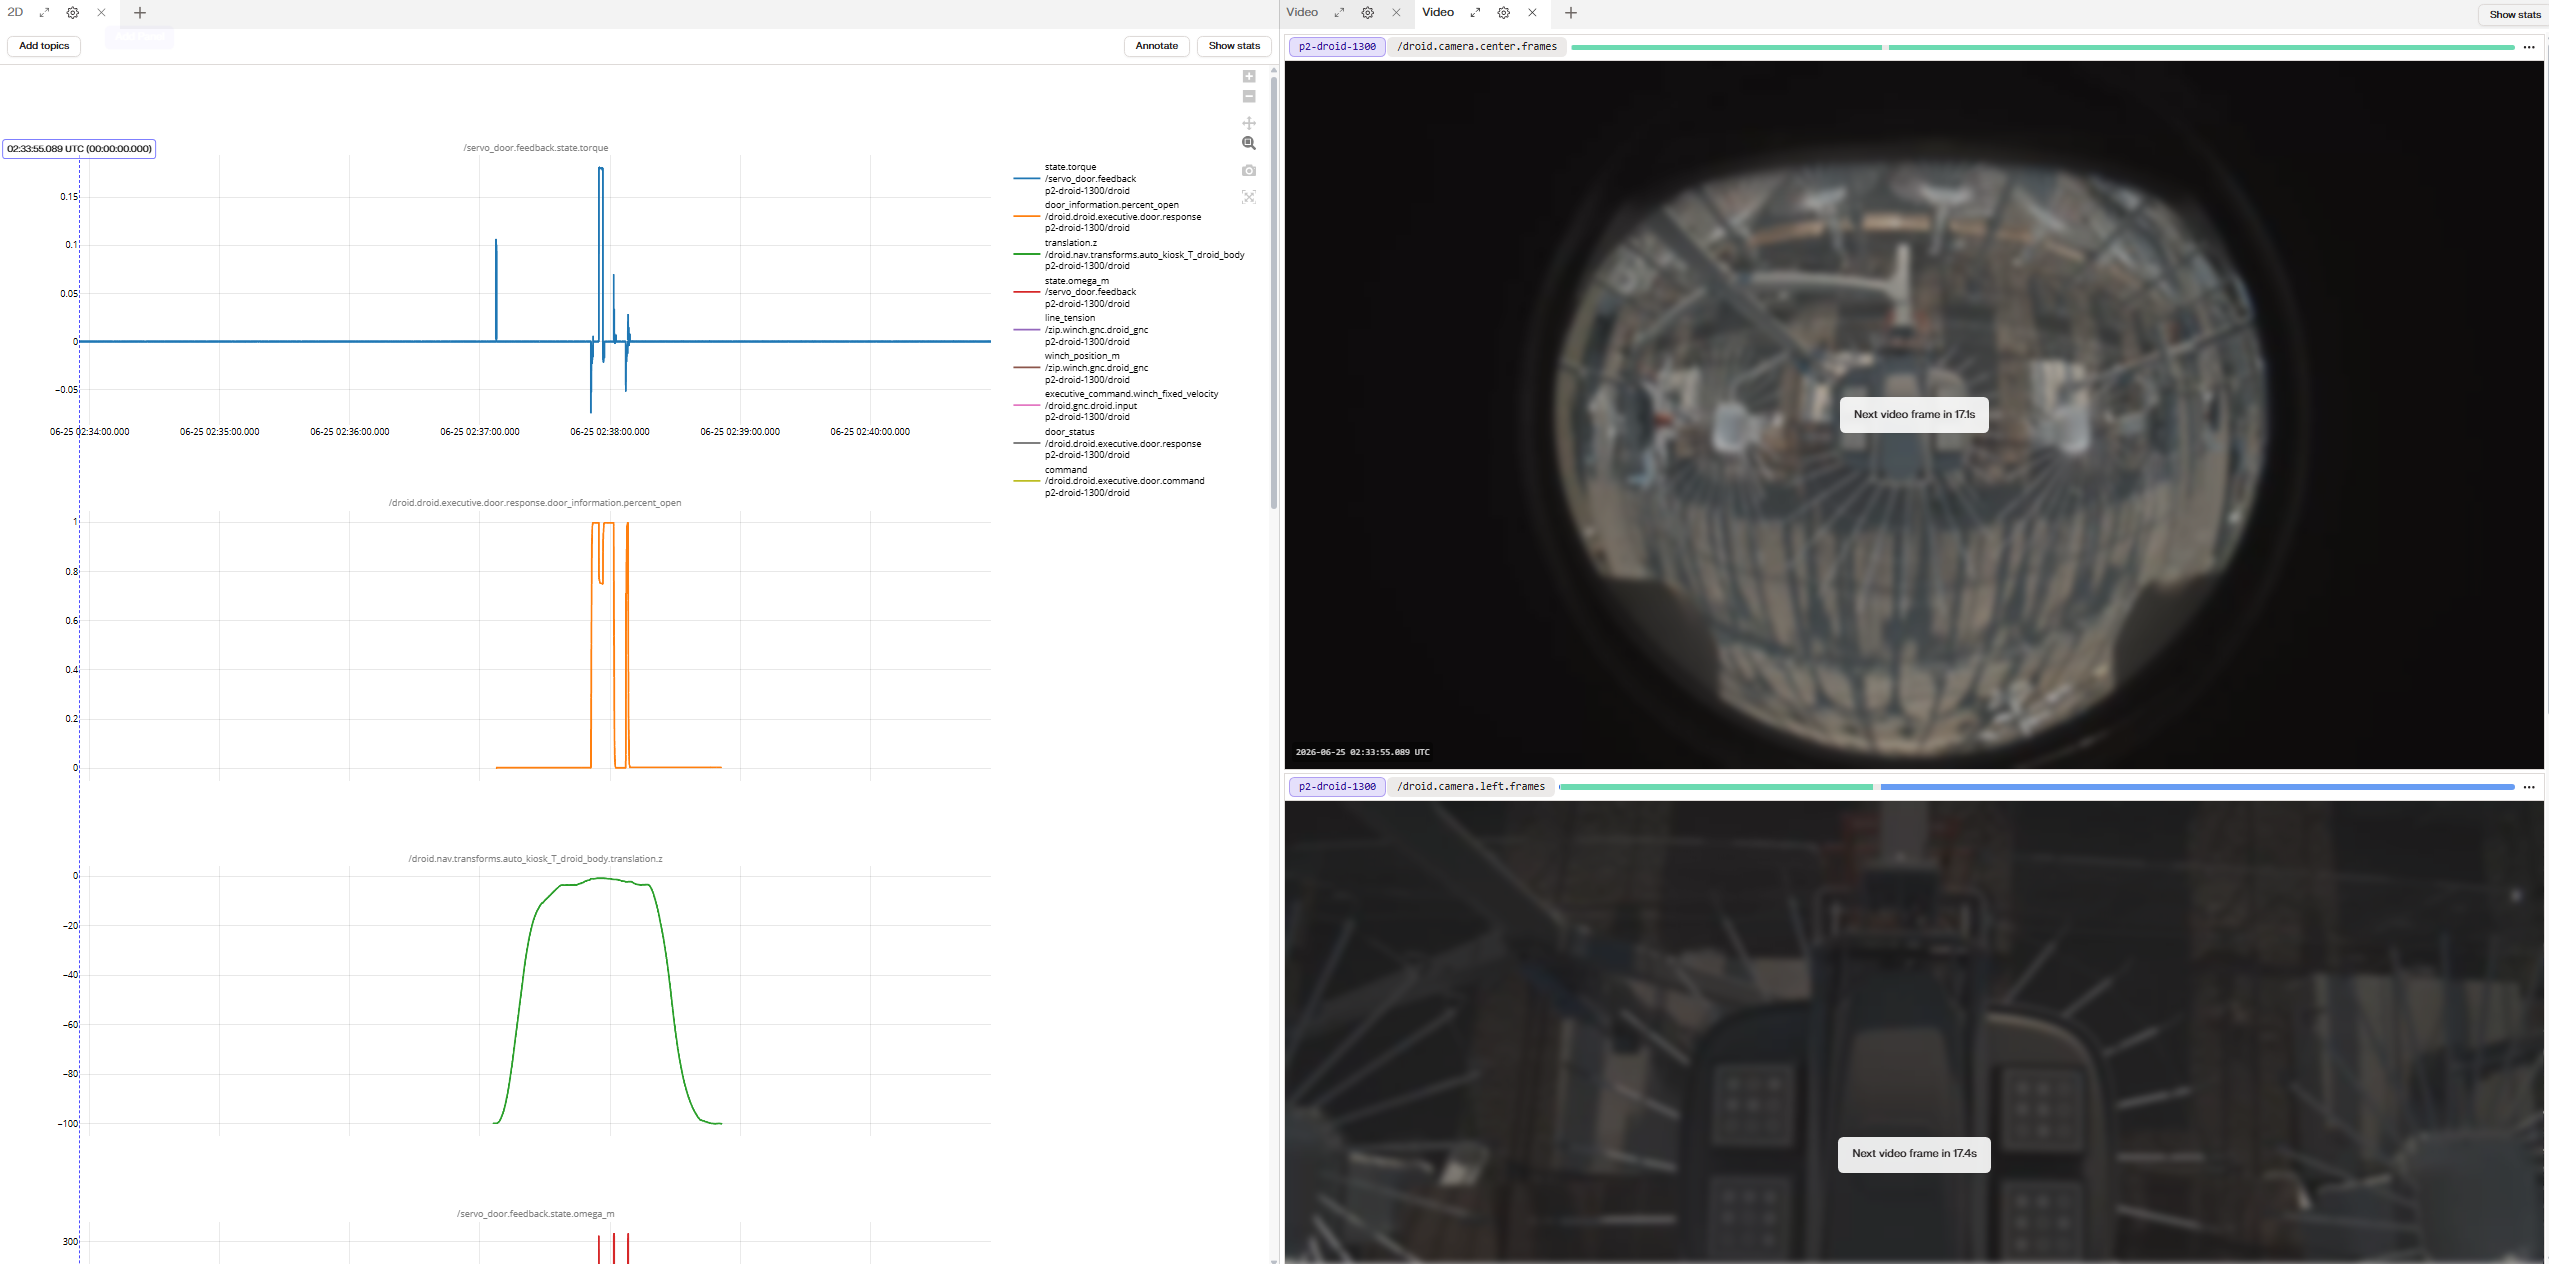Viewport: 2549px width, 1264px height.
Task: Close the 2D panel tab
Action: click(101, 13)
